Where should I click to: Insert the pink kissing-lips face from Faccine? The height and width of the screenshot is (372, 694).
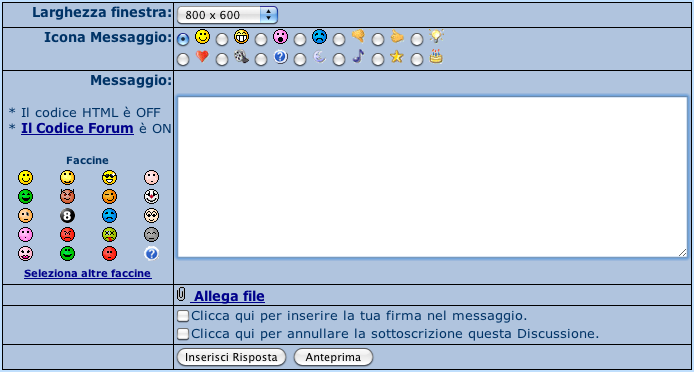[26, 254]
